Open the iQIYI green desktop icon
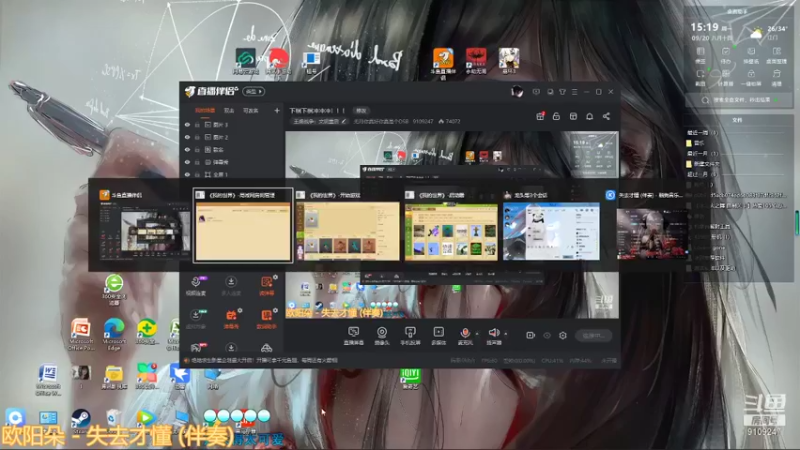Viewport: 800px width, 450px height. 410,379
